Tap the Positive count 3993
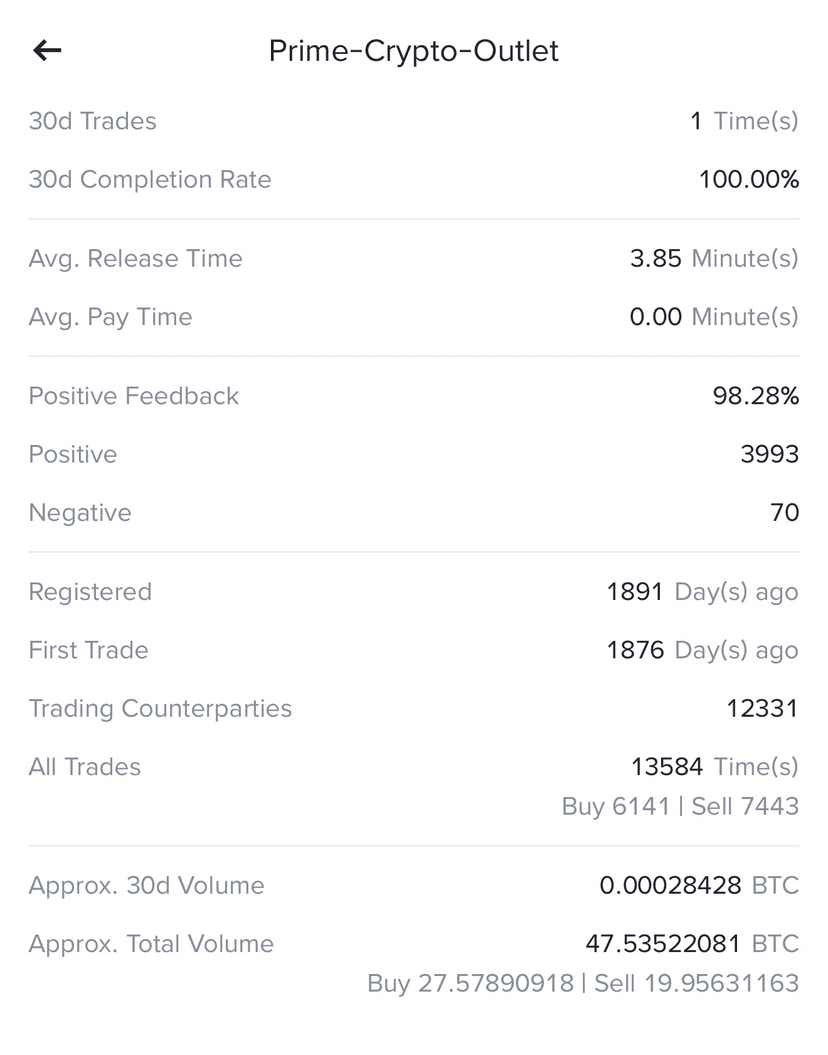Image resolution: width=828 pixels, height=1055 pixels. 769,454
